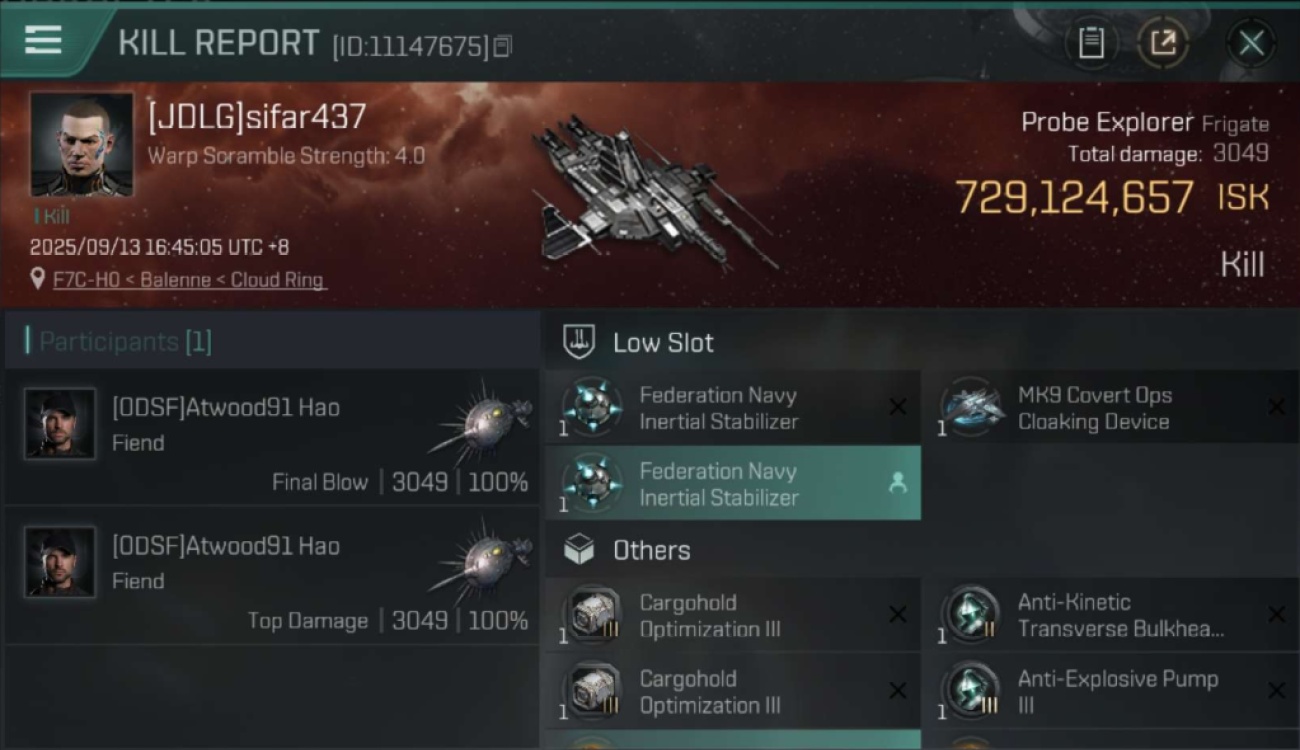Close the kill report window

(1251, 43)
